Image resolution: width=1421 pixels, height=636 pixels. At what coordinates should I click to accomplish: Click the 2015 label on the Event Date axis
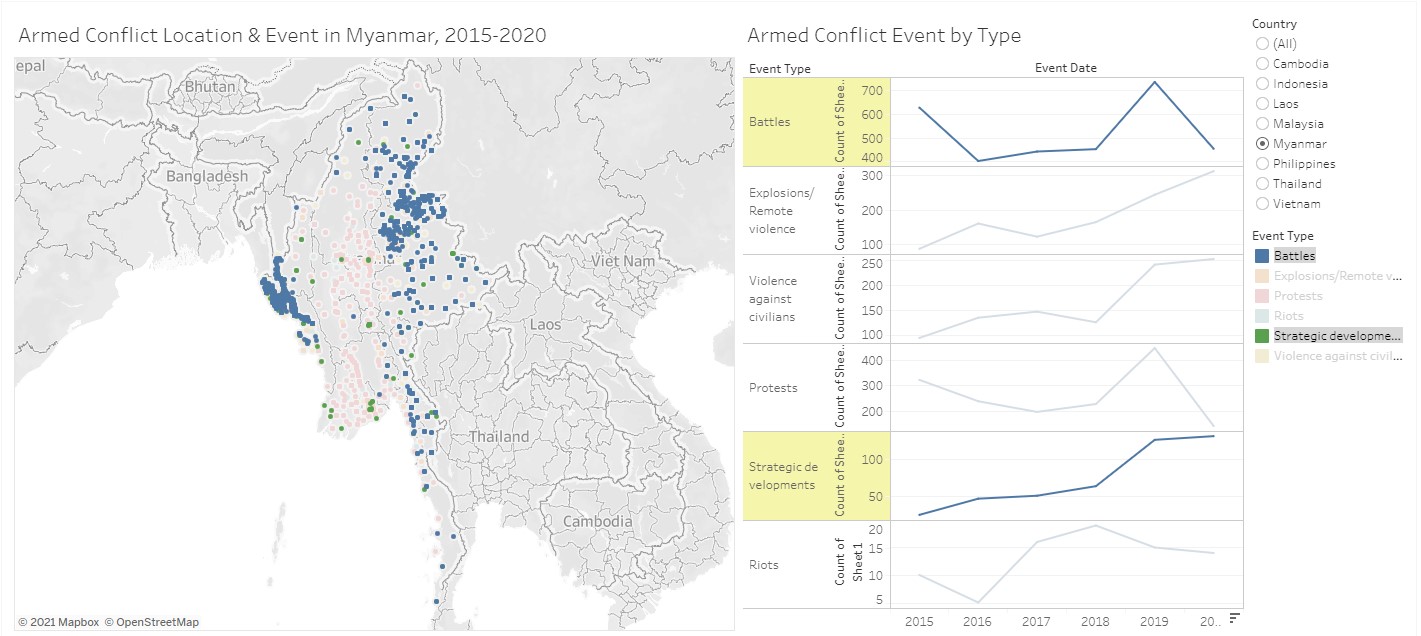pyautogui.click(x=919, y=621)
